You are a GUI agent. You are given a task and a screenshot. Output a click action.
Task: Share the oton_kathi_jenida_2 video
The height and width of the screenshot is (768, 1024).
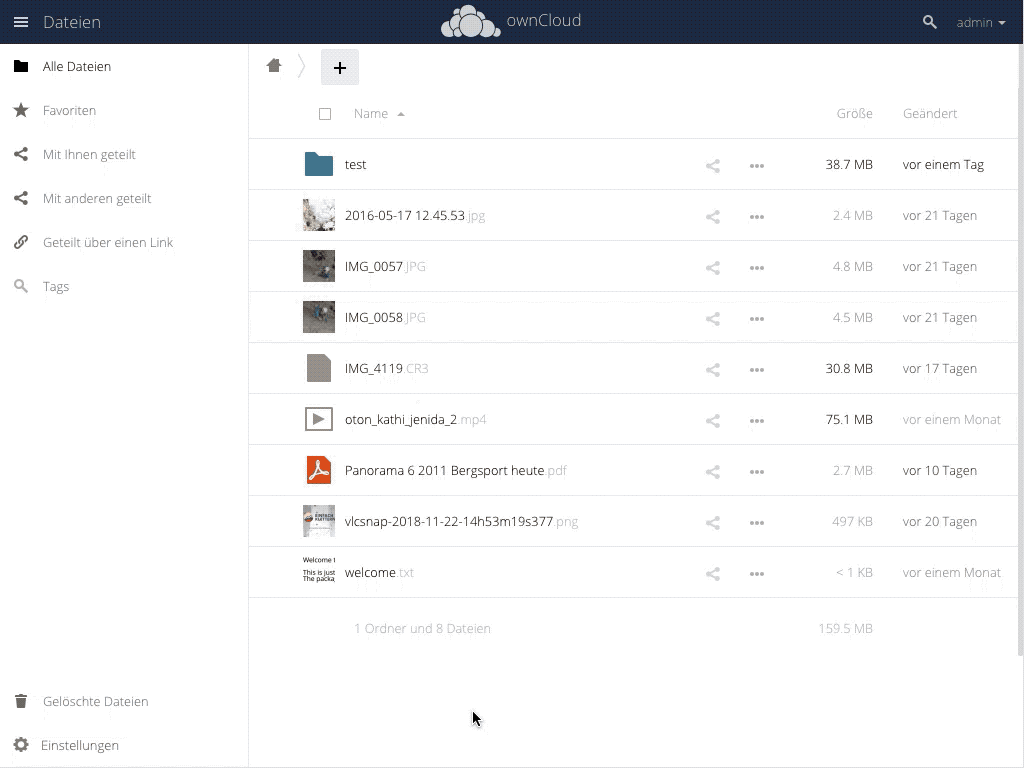[712, 419]
